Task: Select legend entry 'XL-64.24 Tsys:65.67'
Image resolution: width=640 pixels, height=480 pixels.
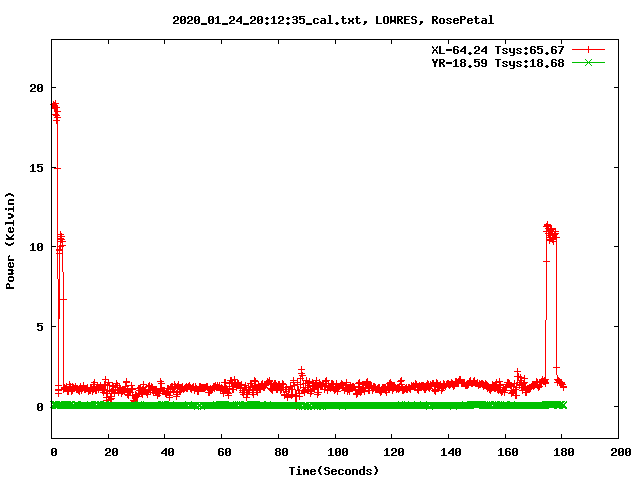Action: (498, 50)
